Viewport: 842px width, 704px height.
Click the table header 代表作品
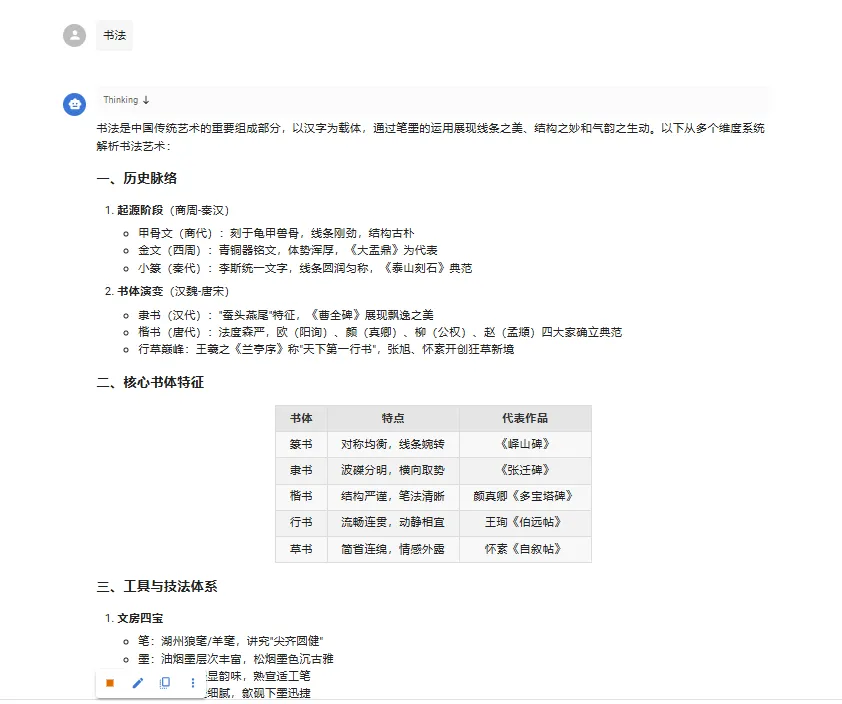pos(525,418)
